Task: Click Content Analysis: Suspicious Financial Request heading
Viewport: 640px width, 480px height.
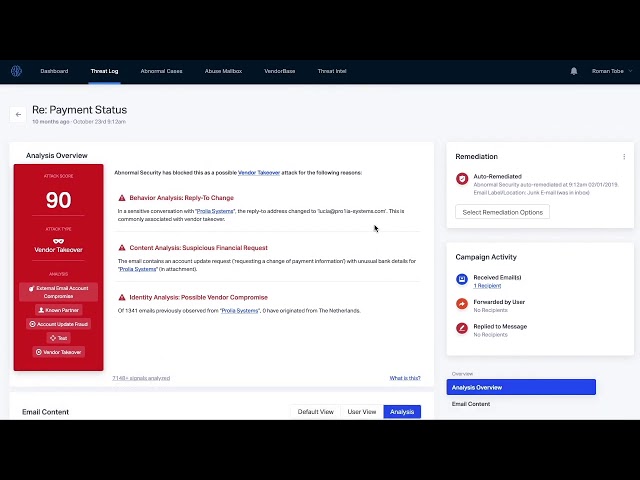Action: point(198,248)
